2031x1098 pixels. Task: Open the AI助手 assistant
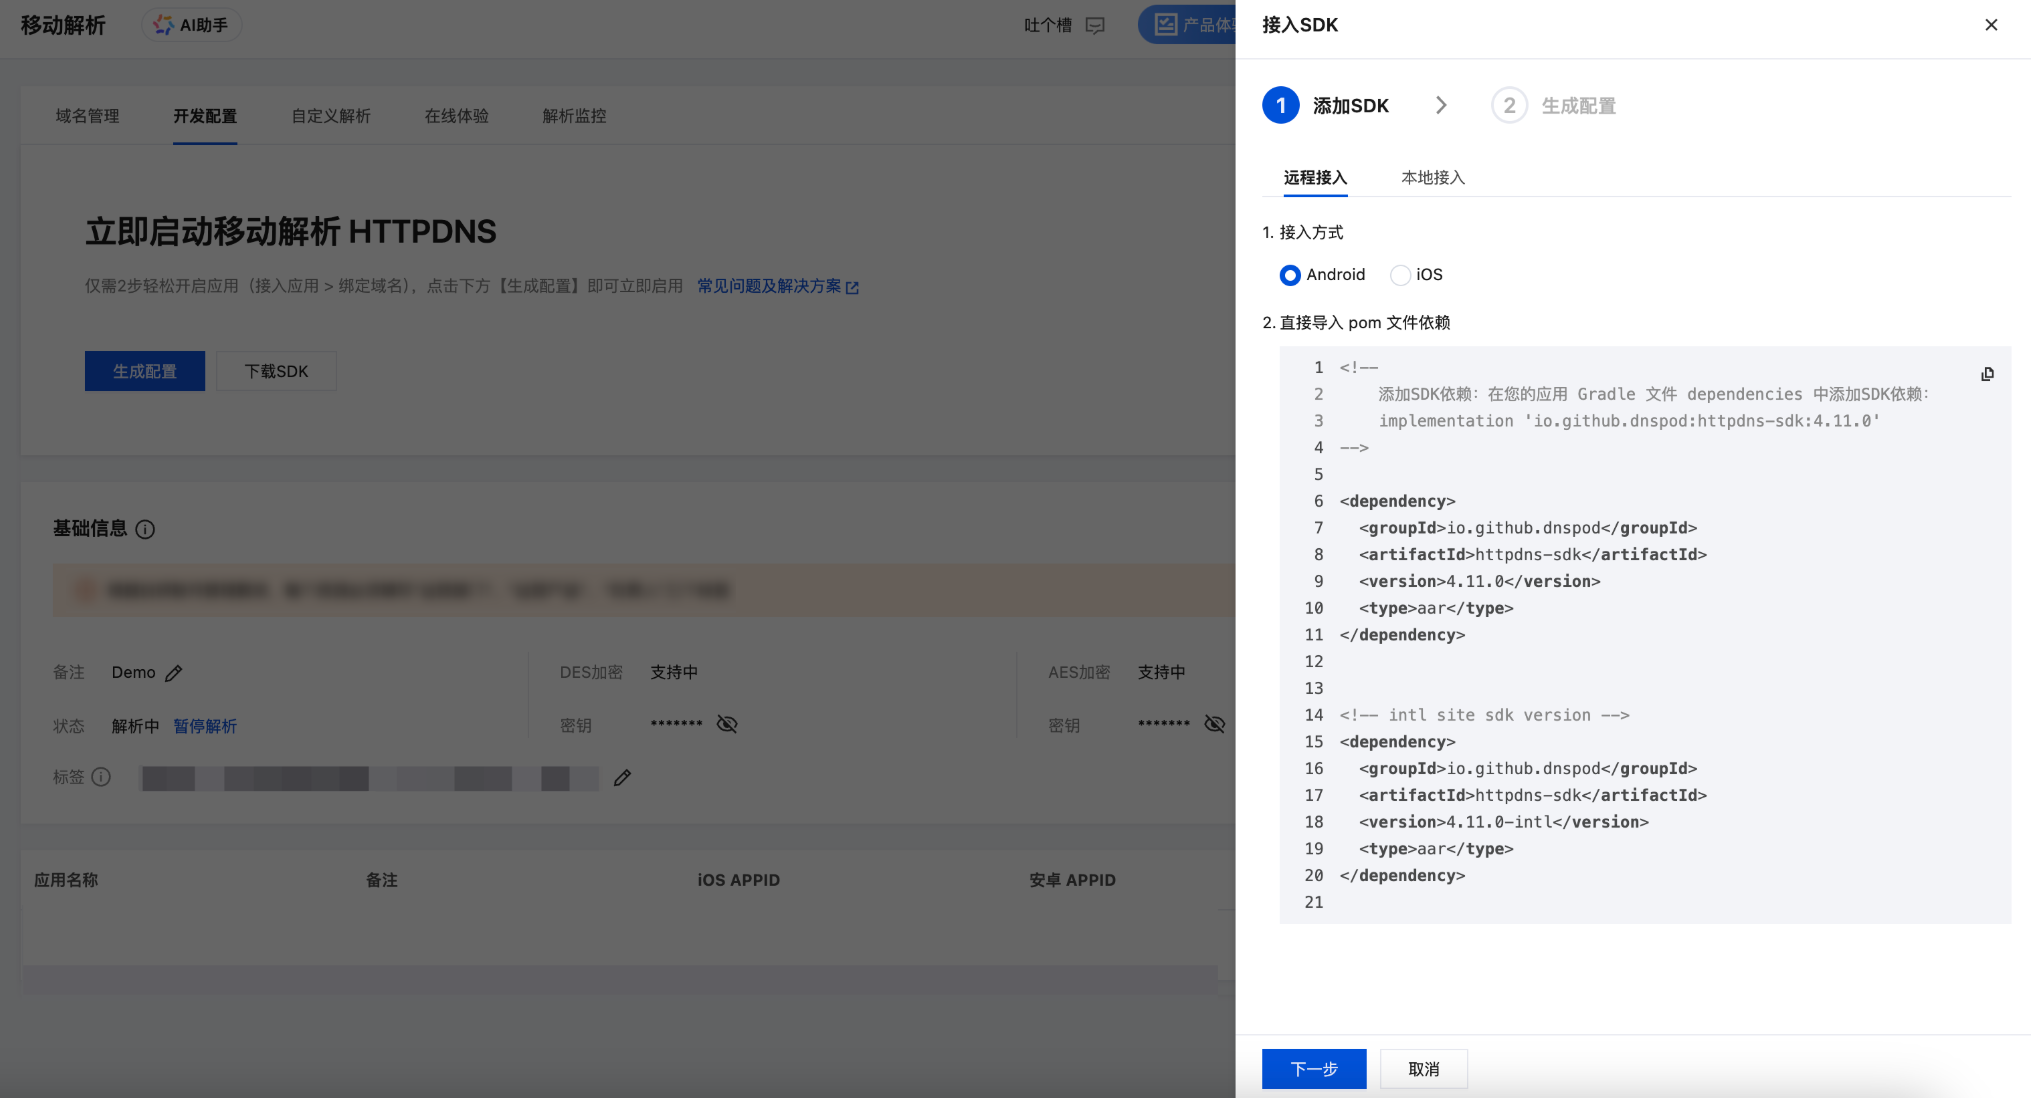(191, 25)
